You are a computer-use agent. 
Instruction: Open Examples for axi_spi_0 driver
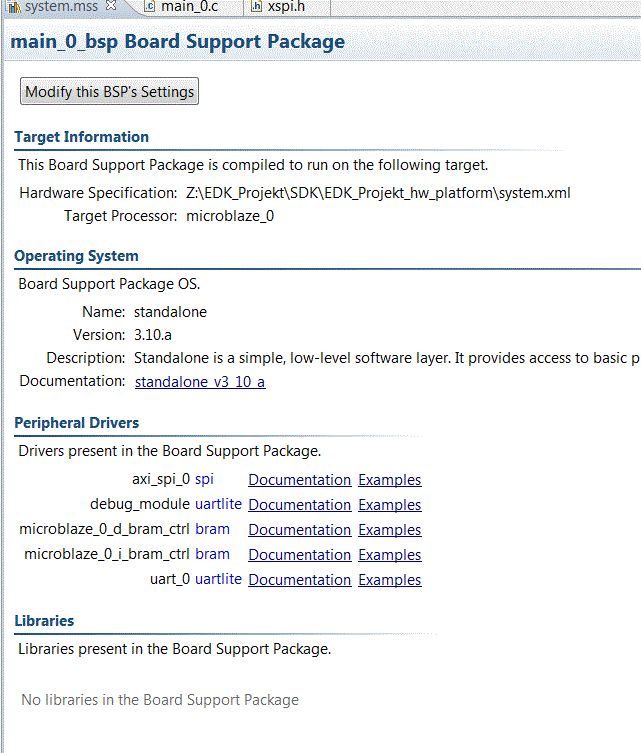click(389, 480)
